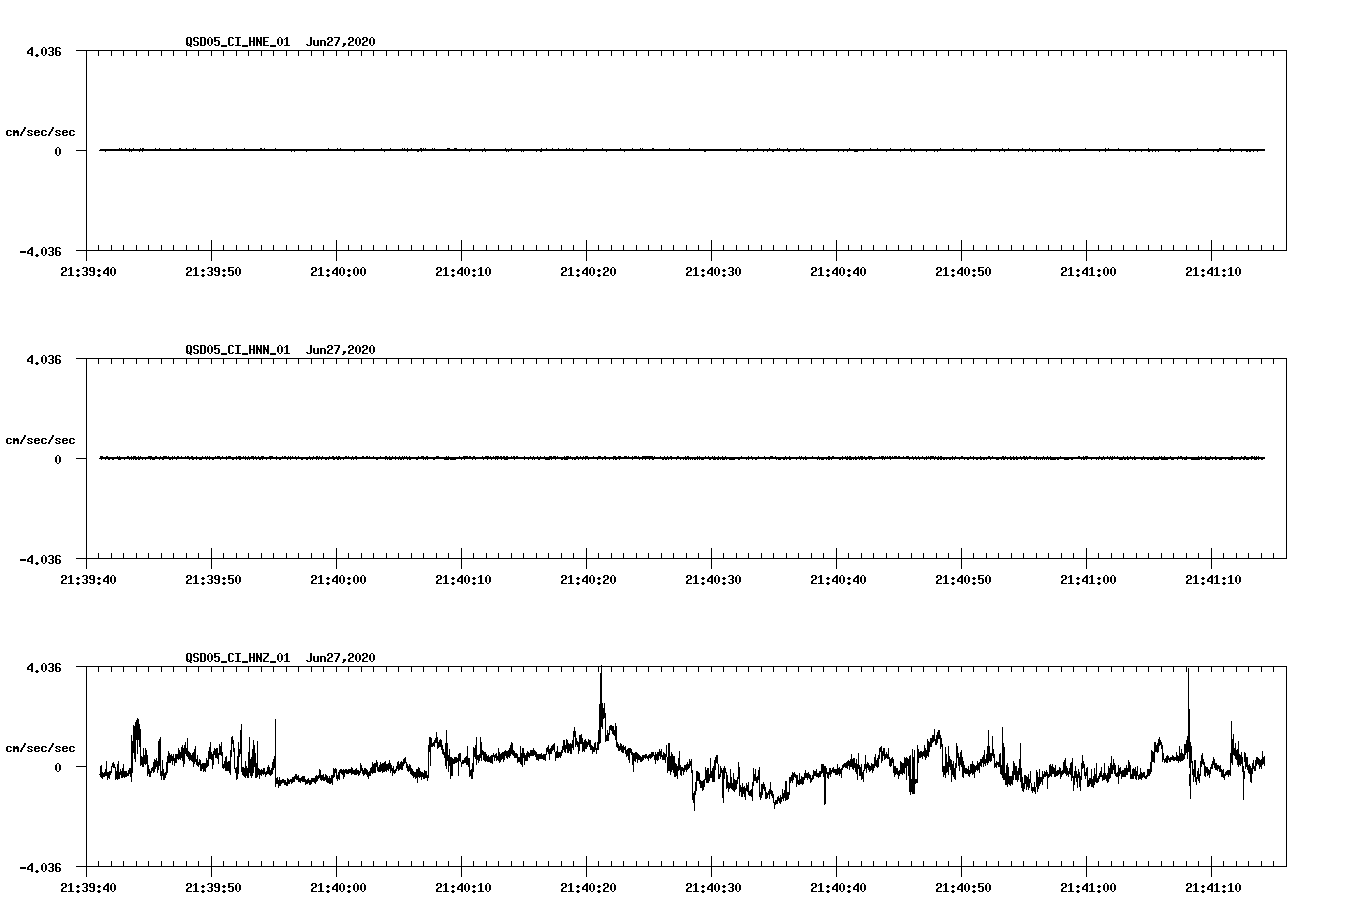Click the 21:40:20 time label under HNN plot
This screenshot has width=1358, height=924.
[x=588, y=580]
